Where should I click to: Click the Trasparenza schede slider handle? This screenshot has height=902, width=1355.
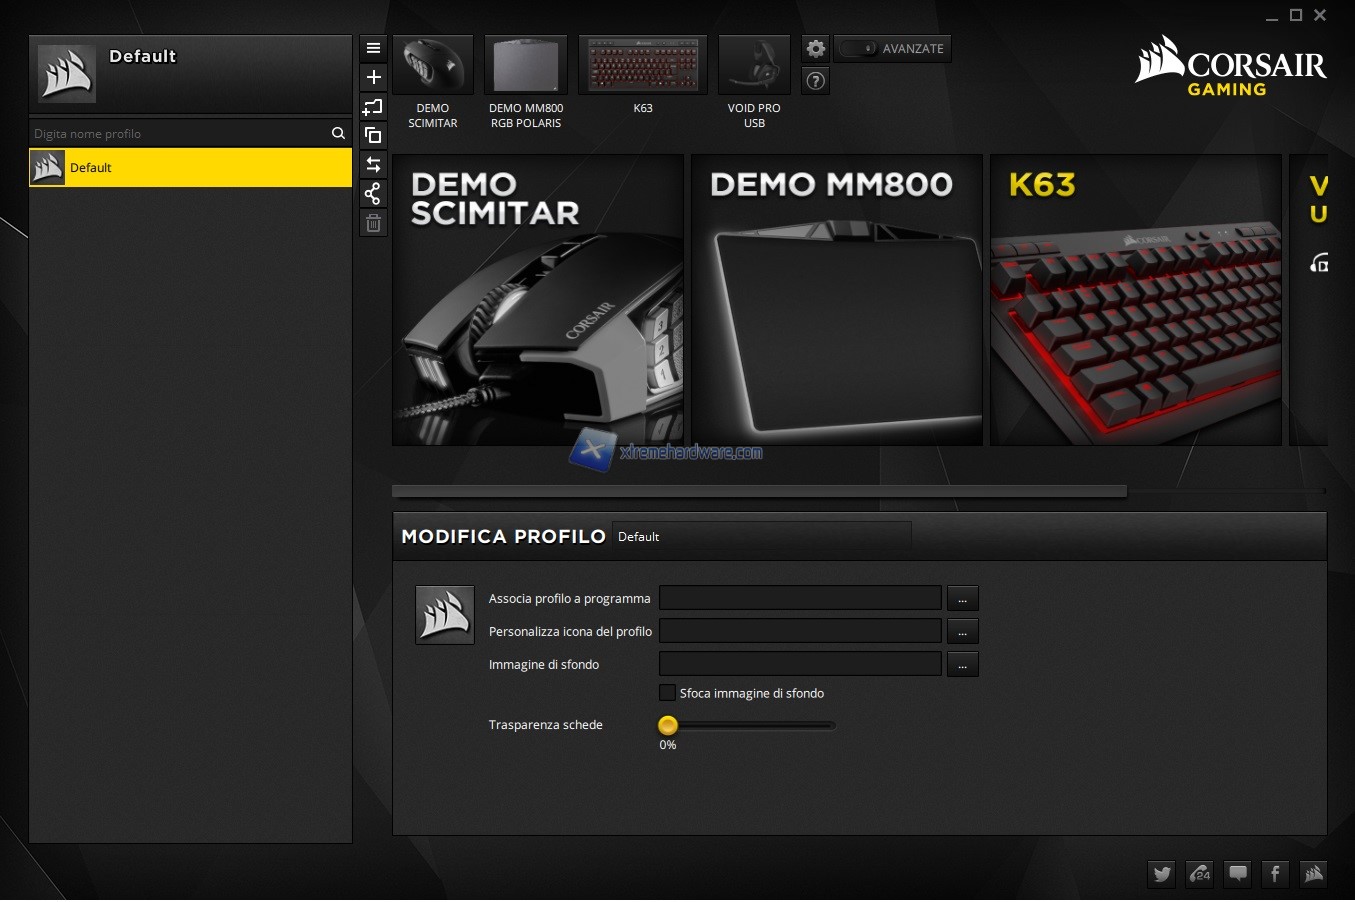(668, 725)
